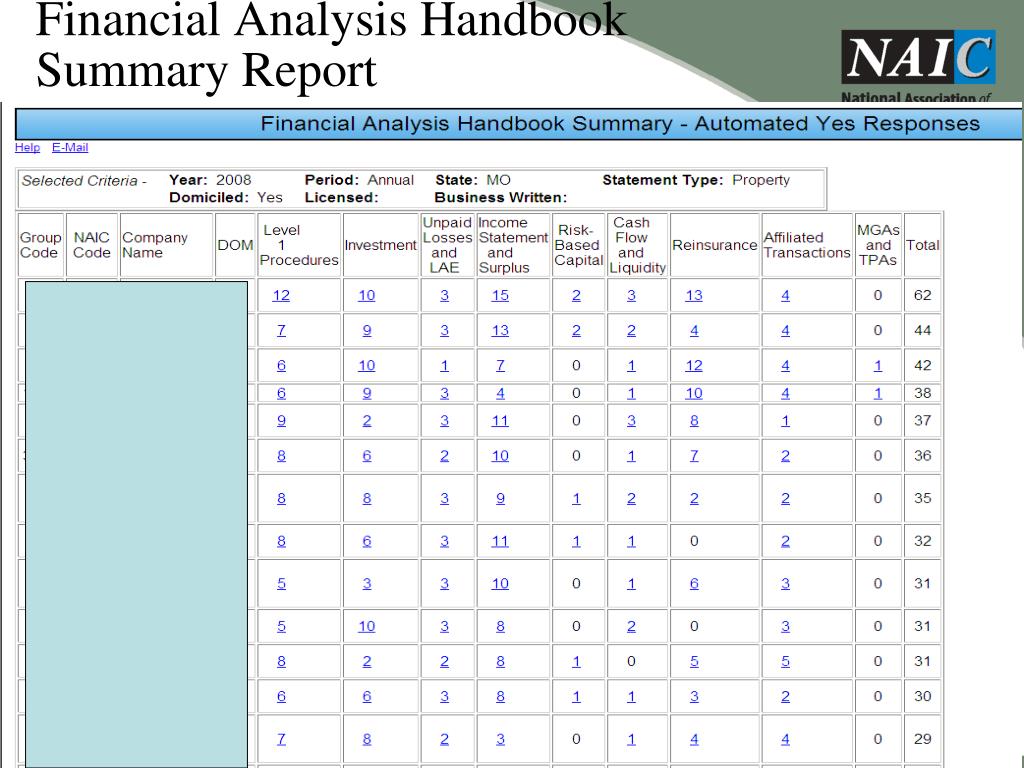The height and width of the screenshot is (768, 1024).
Task: Click the NAIC Code column header
Action: [x=91, y=245]
